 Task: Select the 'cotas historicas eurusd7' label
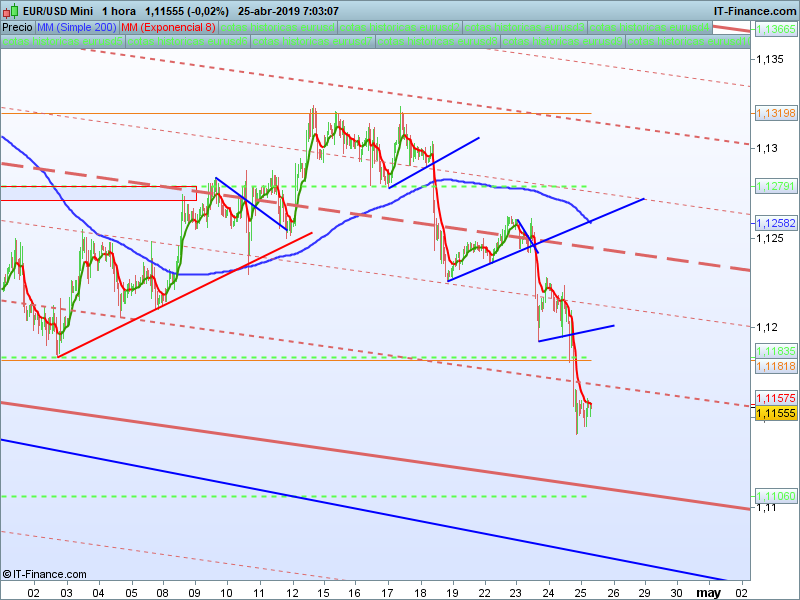coord(312,41)
